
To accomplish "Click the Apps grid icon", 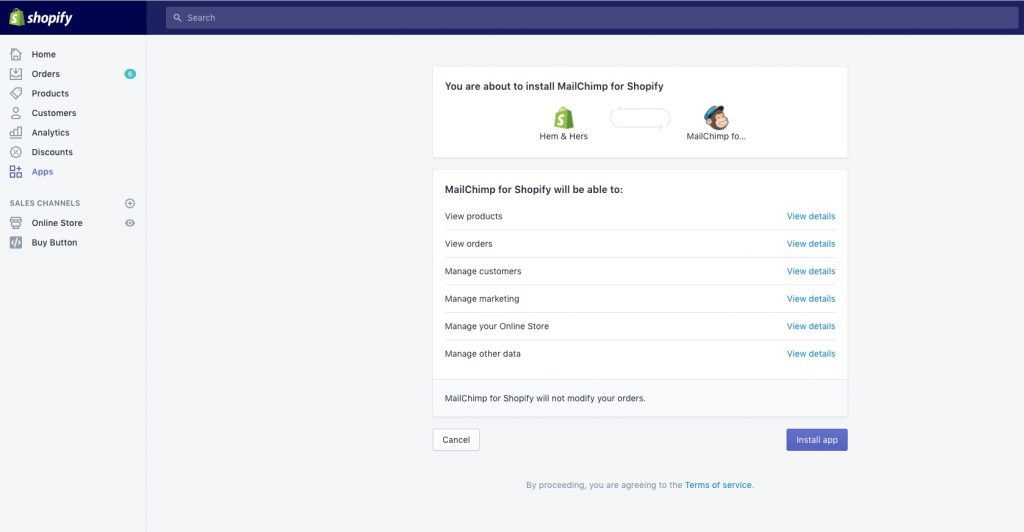I will pos(16,172).
